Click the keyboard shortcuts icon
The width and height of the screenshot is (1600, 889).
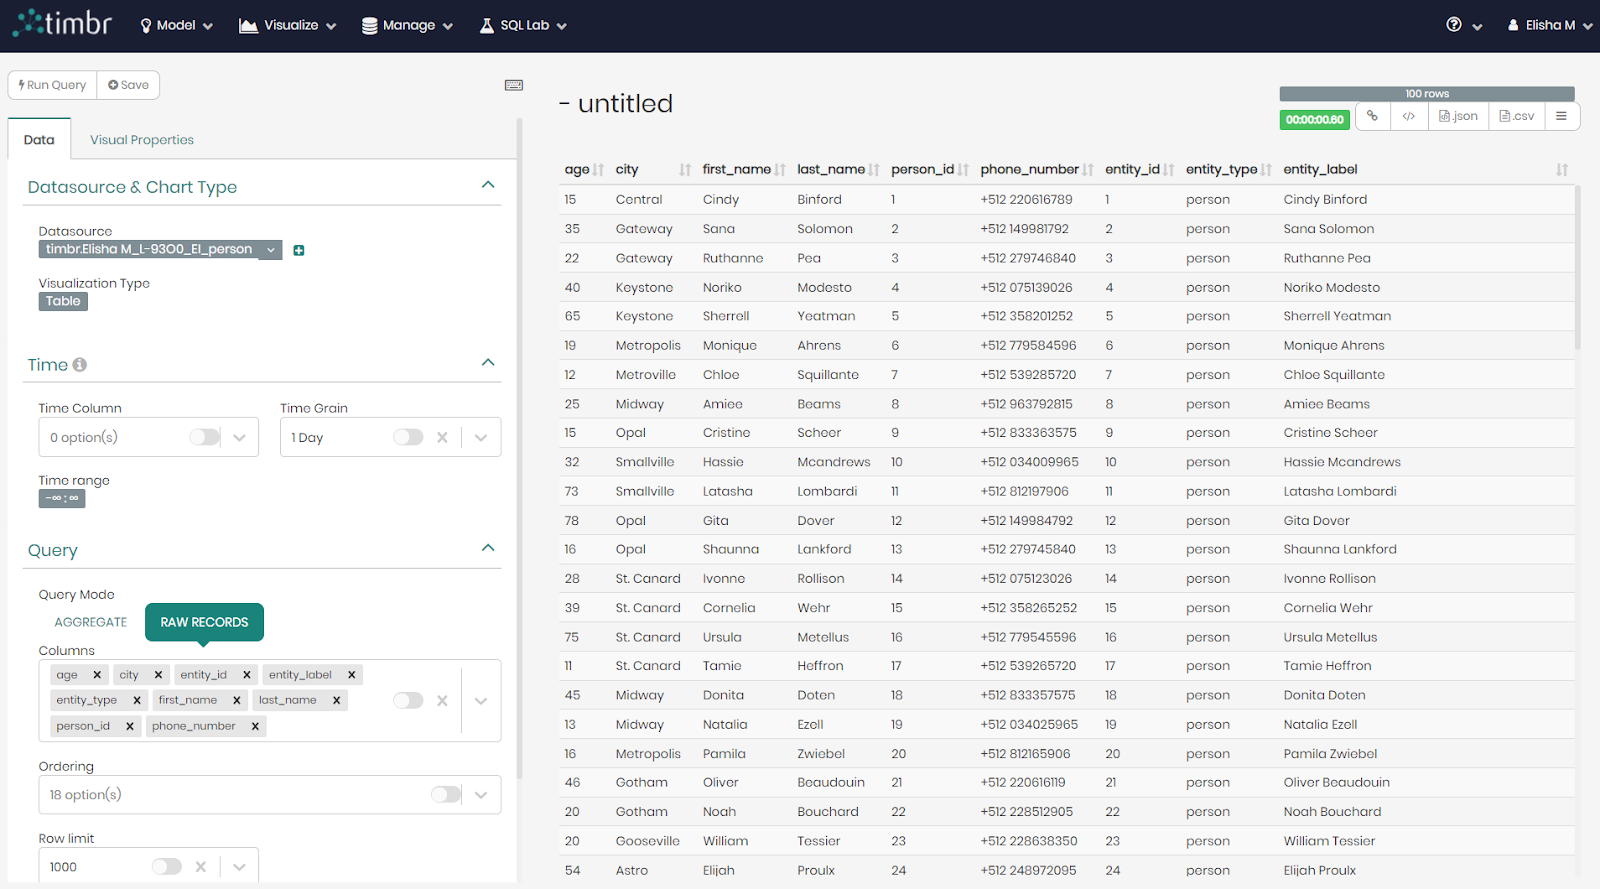pos(514,85)
